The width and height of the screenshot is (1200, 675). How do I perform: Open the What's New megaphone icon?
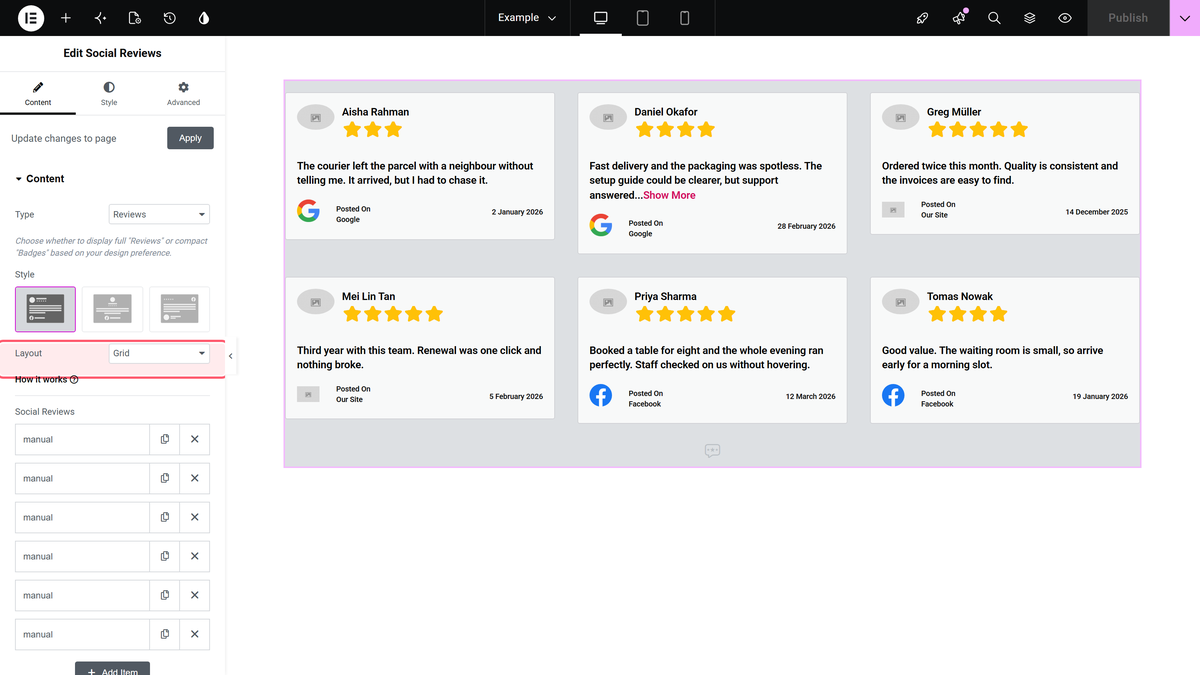pyautogui.click(x=959, y=18)
